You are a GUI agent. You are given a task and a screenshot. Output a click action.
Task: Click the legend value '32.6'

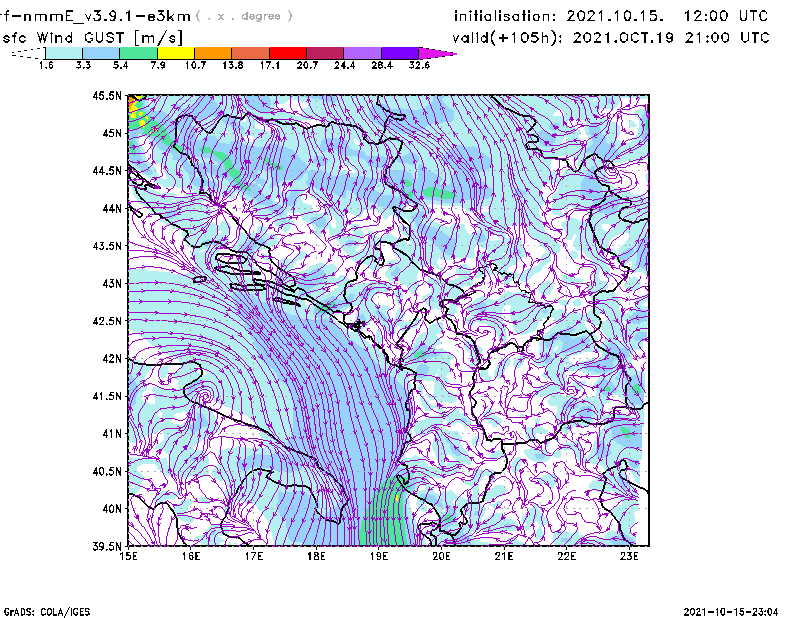(x=419, y=65)
